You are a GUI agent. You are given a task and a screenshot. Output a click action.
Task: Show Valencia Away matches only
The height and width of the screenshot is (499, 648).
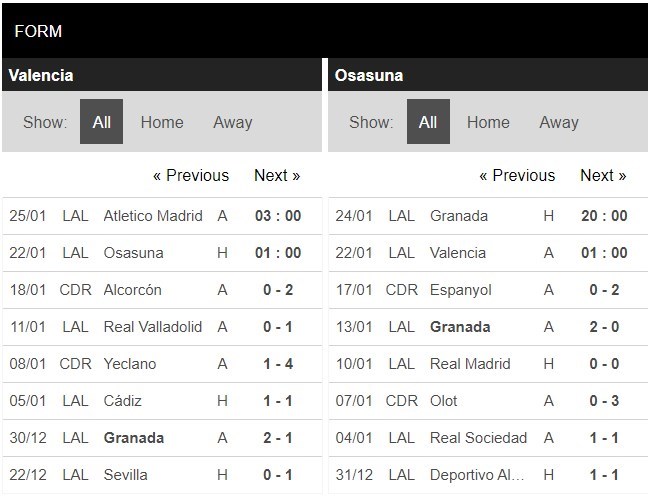point(233,122)
